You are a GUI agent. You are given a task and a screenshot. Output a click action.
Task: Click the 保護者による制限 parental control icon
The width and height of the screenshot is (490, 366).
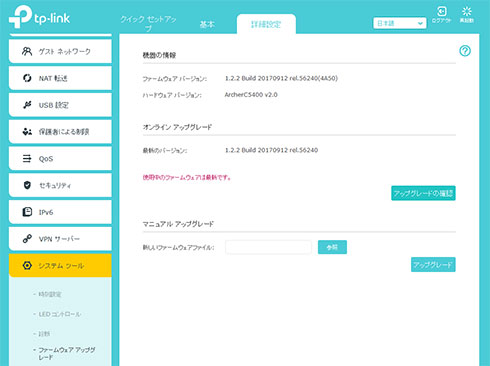27,132
